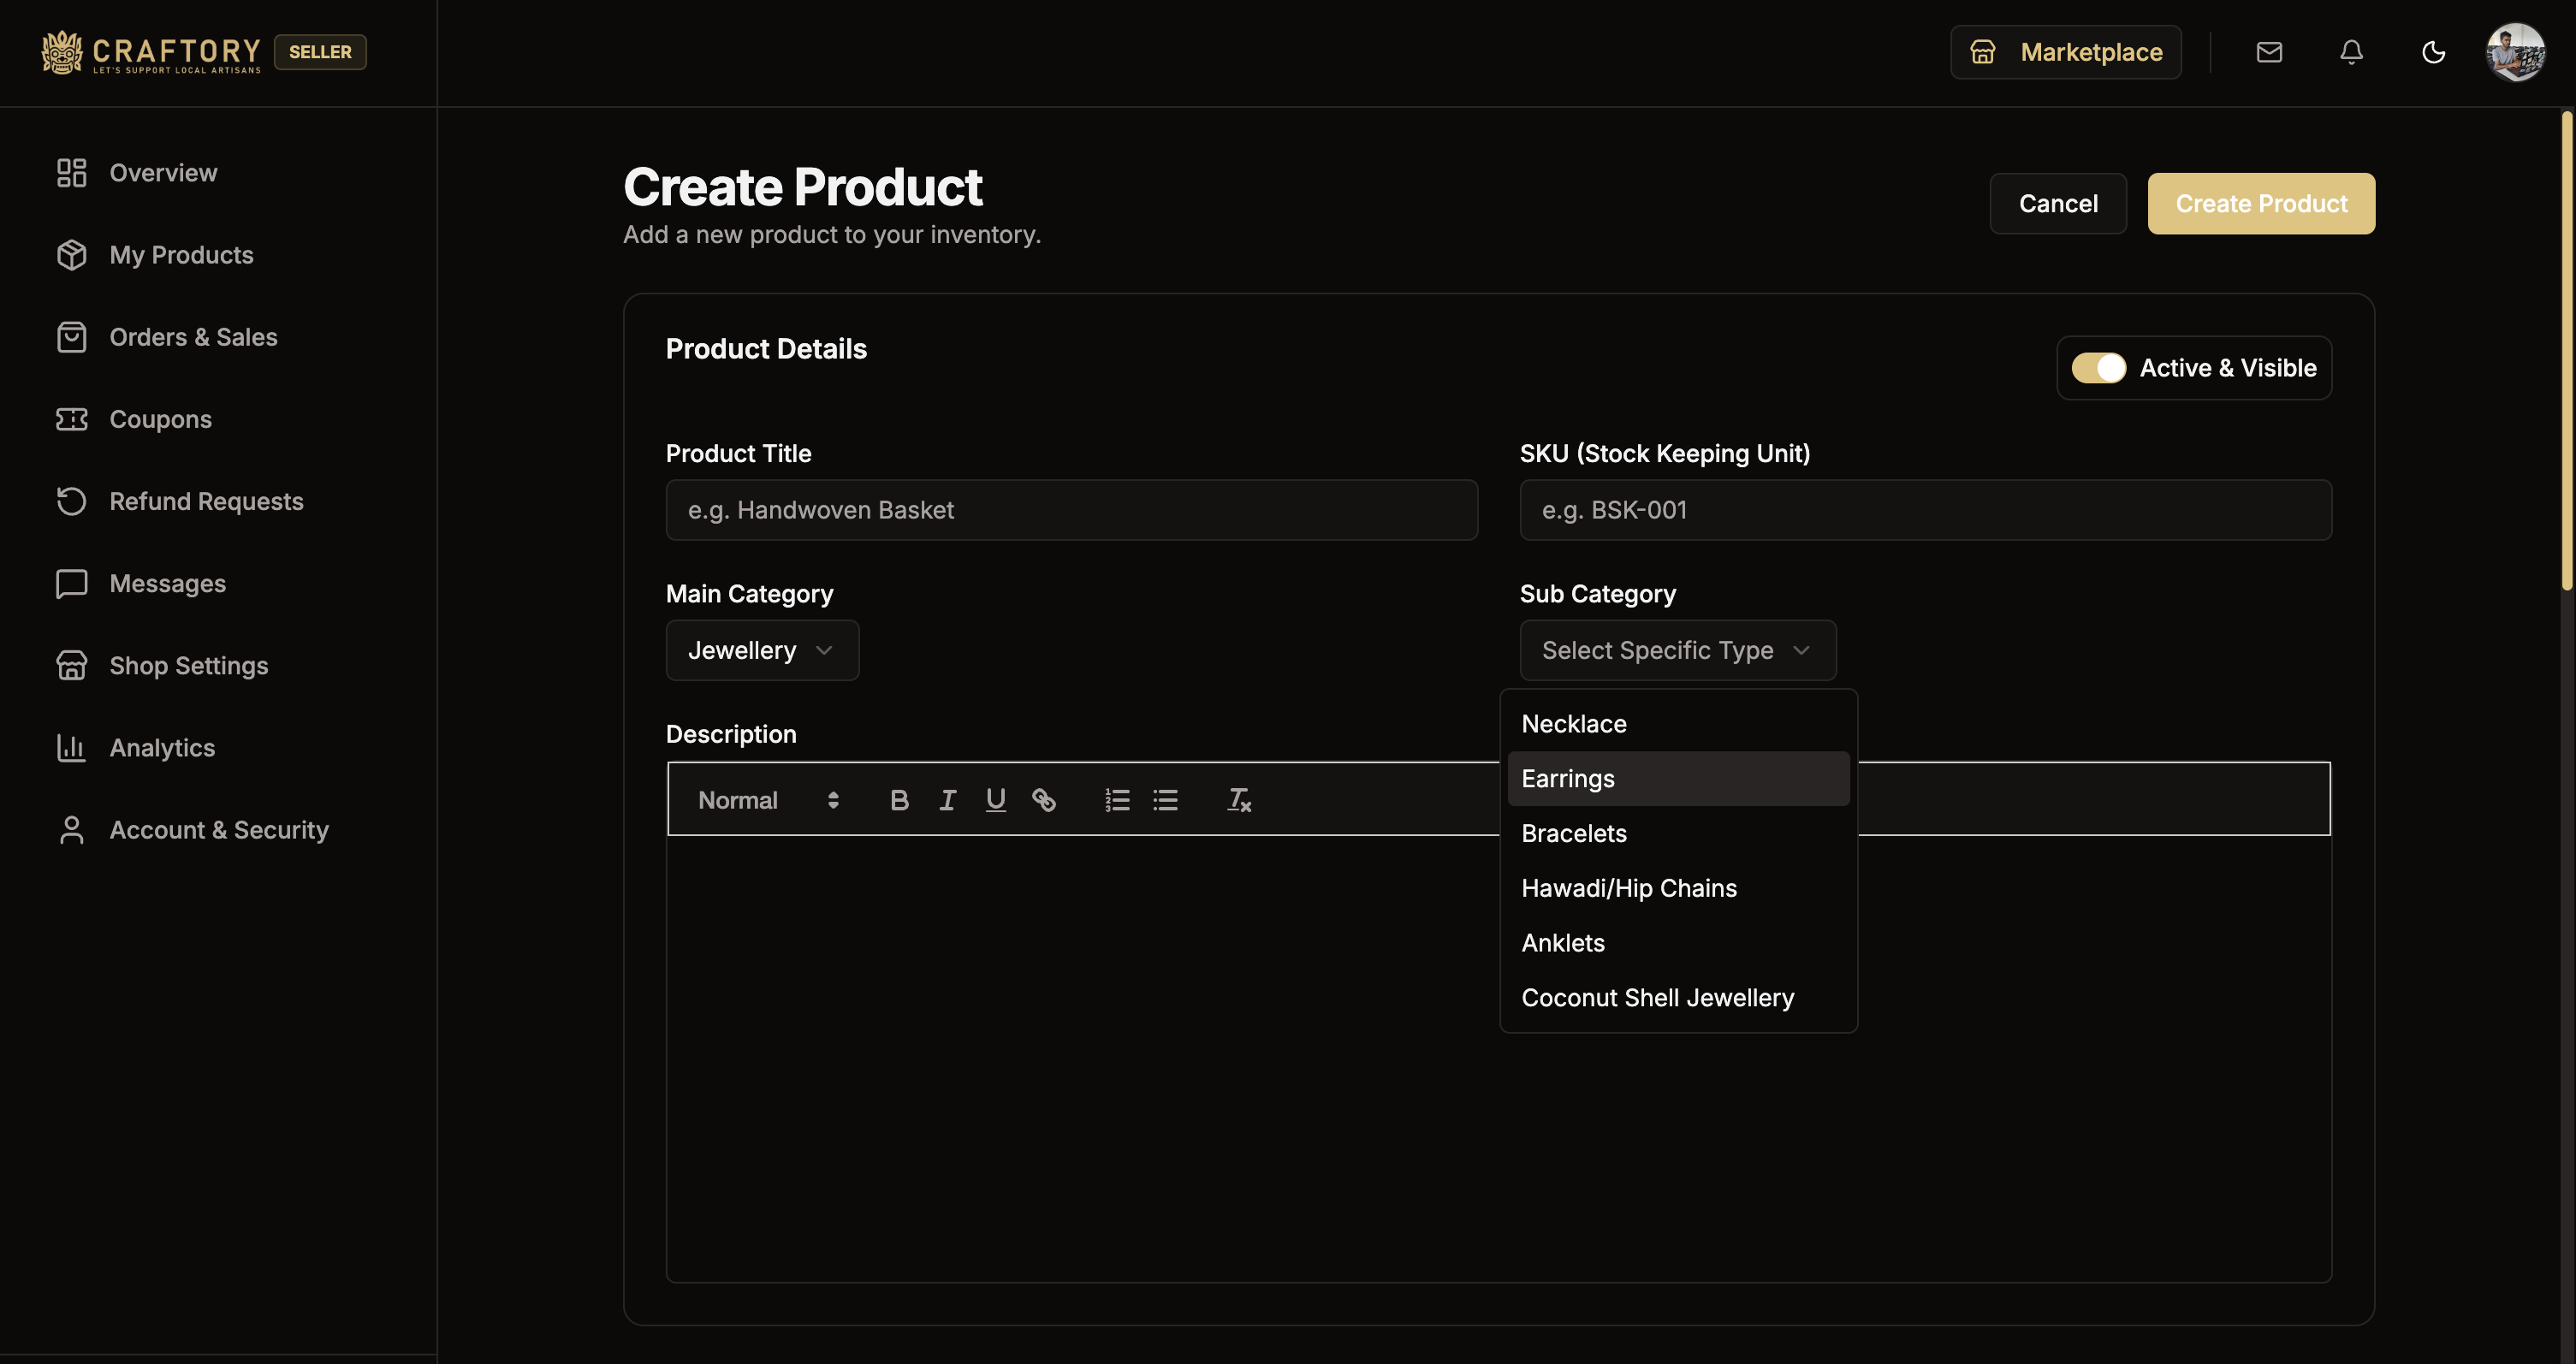Start a bulleted list
The width and height of the screenshot is (2576, 1364).
(x=1165, y=800)
